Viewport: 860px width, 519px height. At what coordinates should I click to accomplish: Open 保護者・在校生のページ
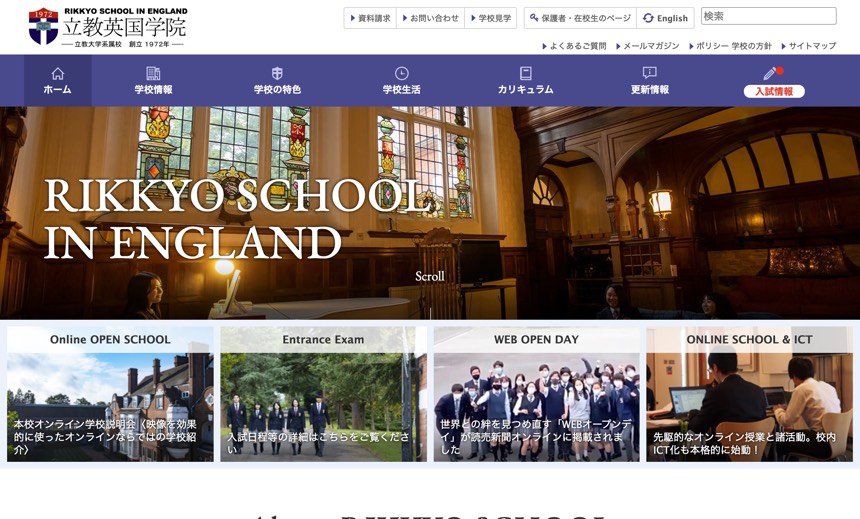coord(580,18)
